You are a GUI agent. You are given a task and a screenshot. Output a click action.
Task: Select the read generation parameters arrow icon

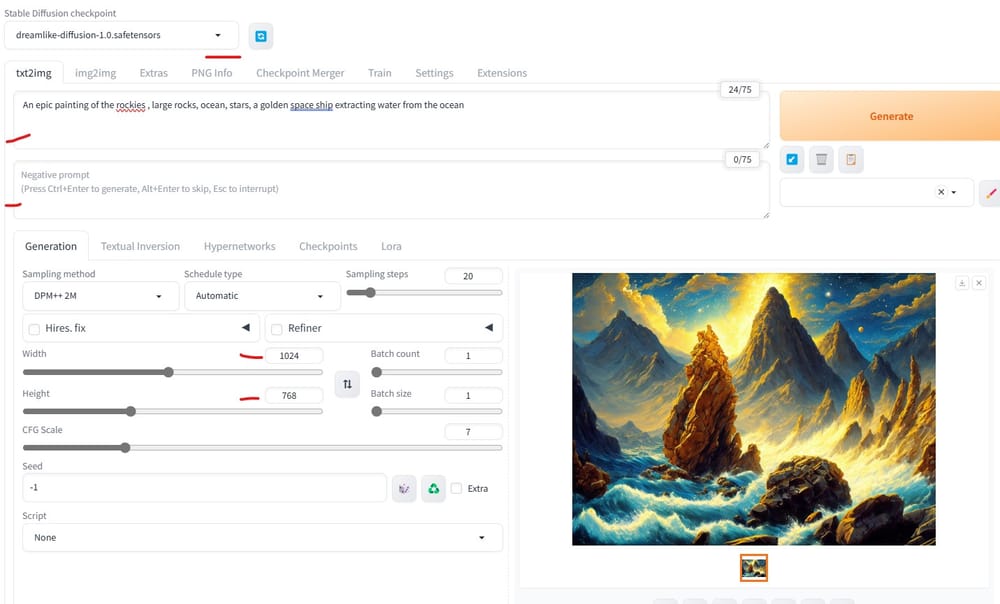(x=791, y=159)
